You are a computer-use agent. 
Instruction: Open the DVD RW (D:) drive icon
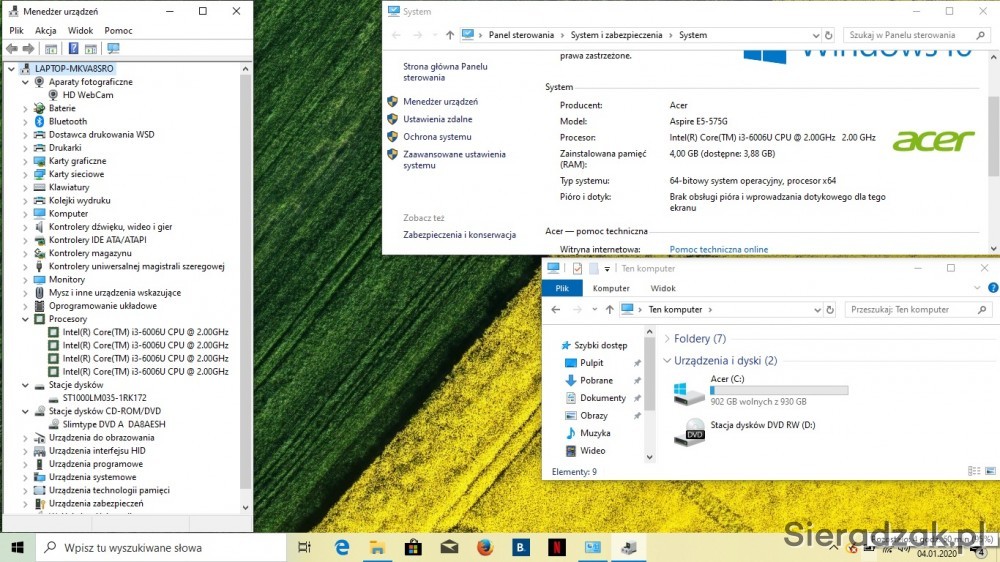click(x=689, y=433)
